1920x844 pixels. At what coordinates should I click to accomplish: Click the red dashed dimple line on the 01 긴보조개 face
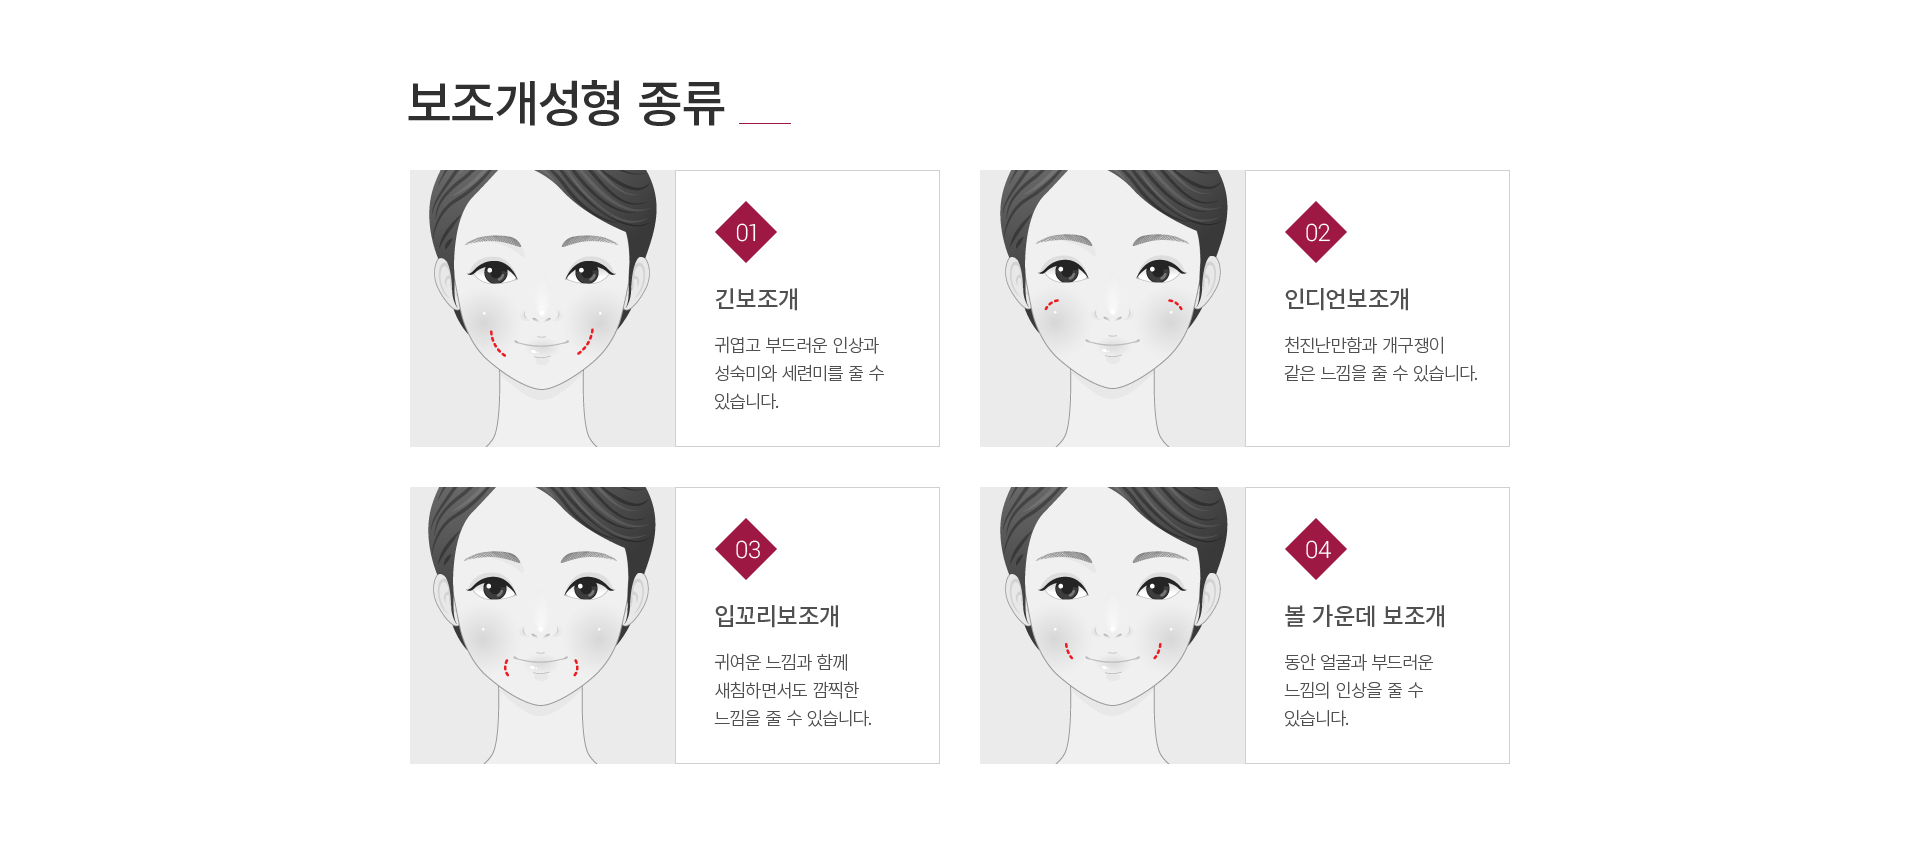pos(496,344)
